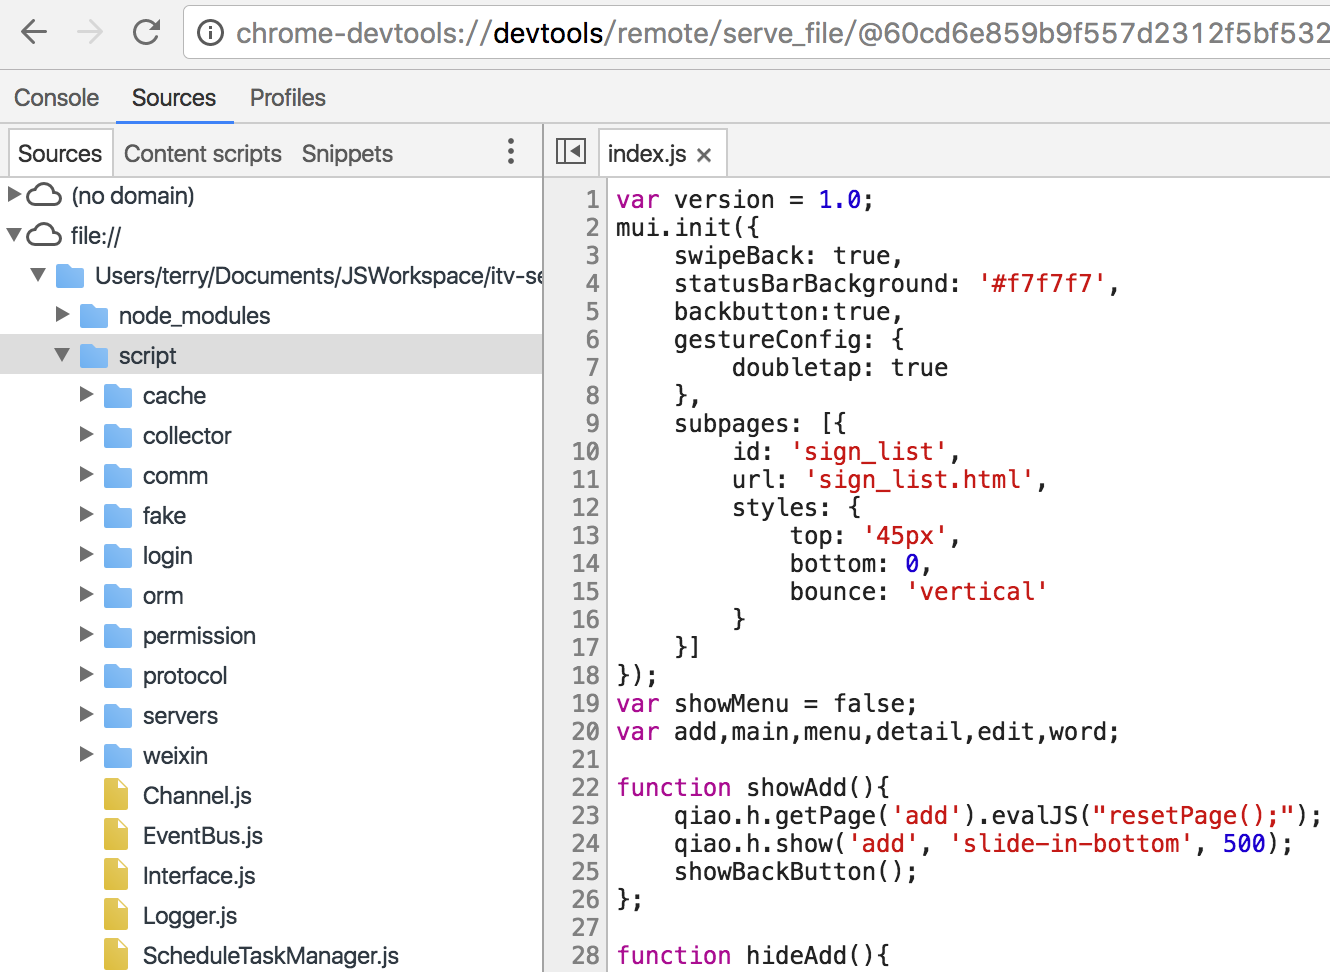Expand the comm folder
This screenshot has height=972, width=1330.
pos(86,474)
